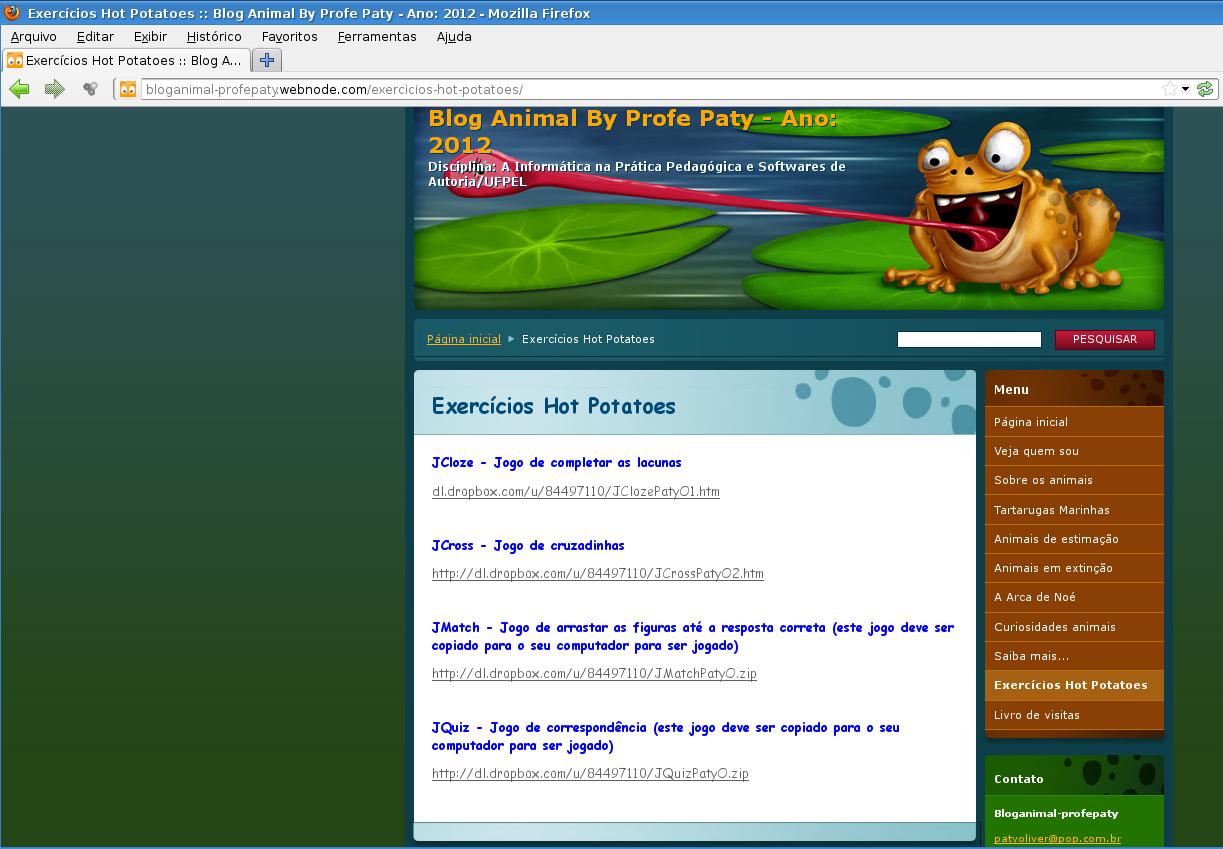
Task: Open the URL history dropdown arrow
Action: coord(1186,89)
